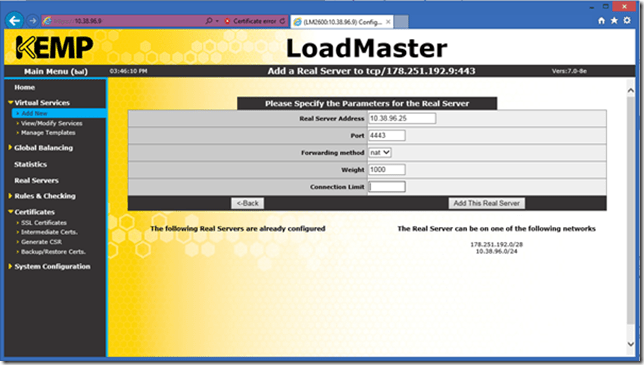Click the KEMP logo
644x365 pixels.
54,47
